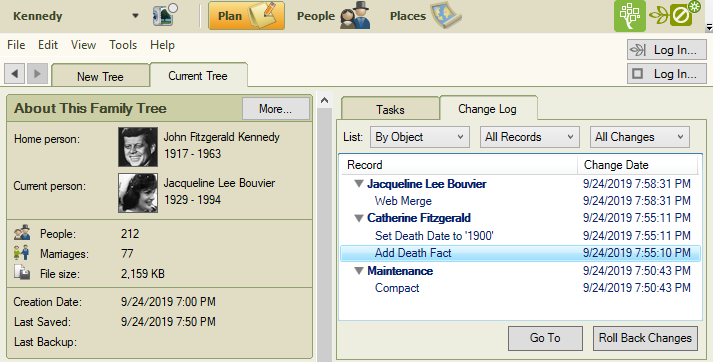Click the More... button
This screenshot has height=362, width=713.
point(276,109)
